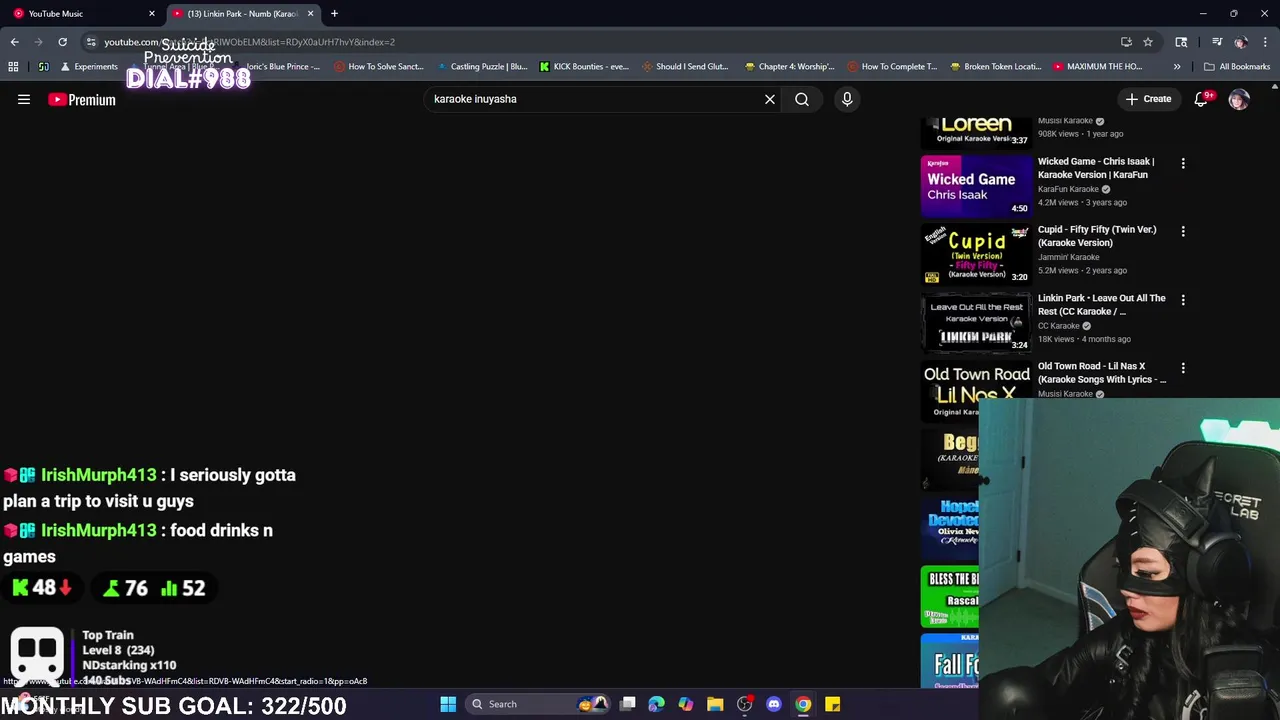The image size is (1280, 720).
Task: Open more options for Old Town Road video
Action: pyautogui.click(x=1183, y=368)
